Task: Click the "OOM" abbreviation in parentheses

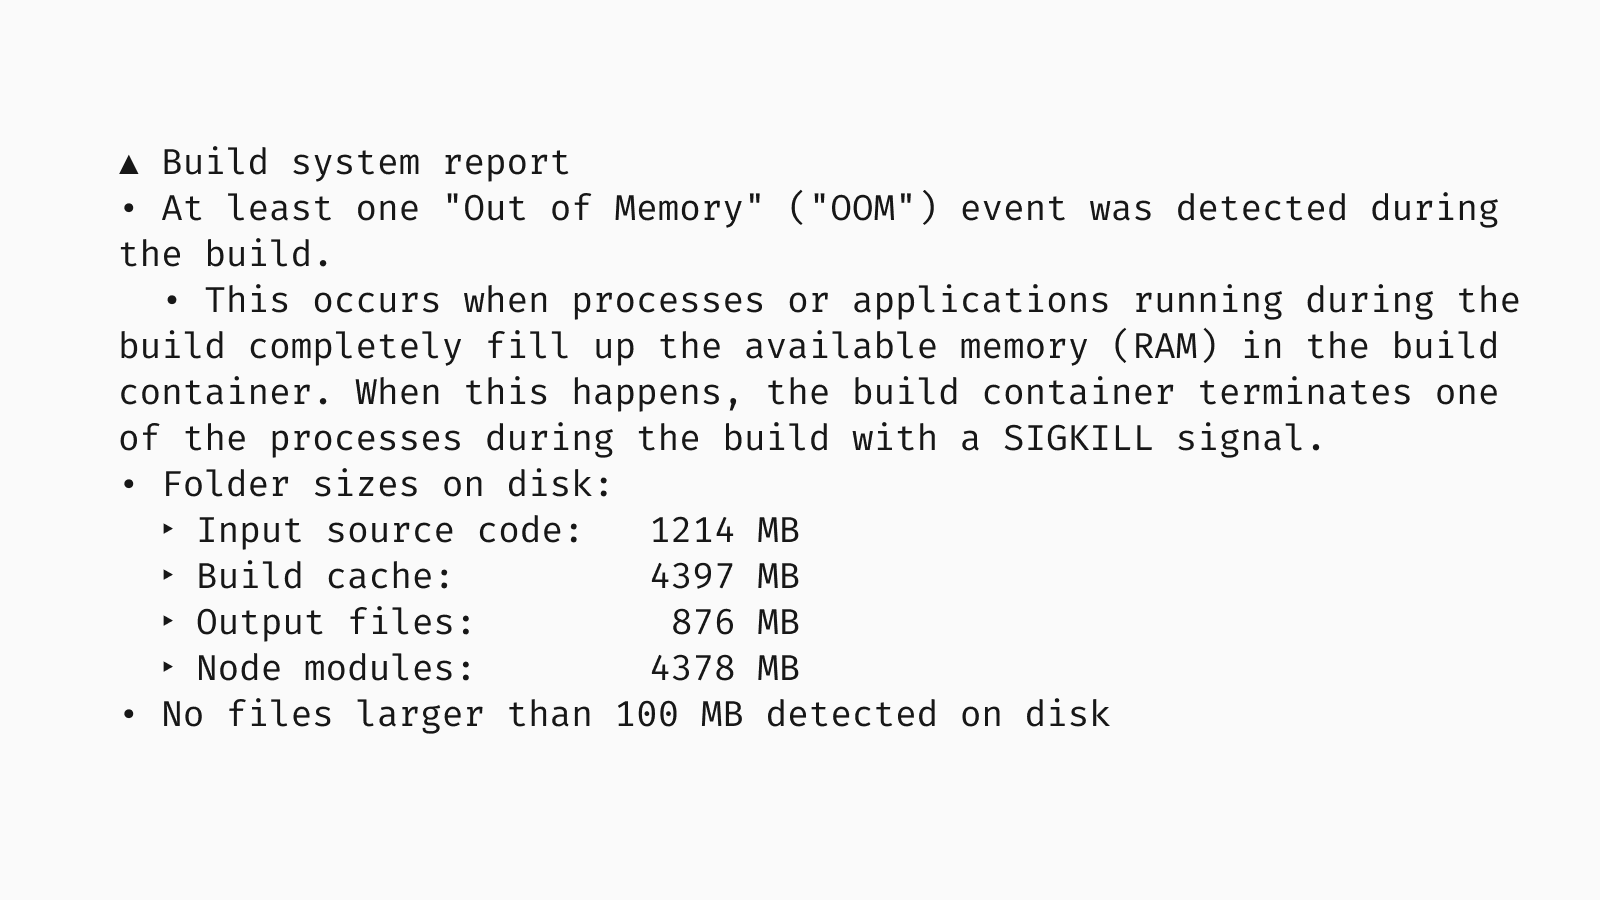Action: click(863, 209)
